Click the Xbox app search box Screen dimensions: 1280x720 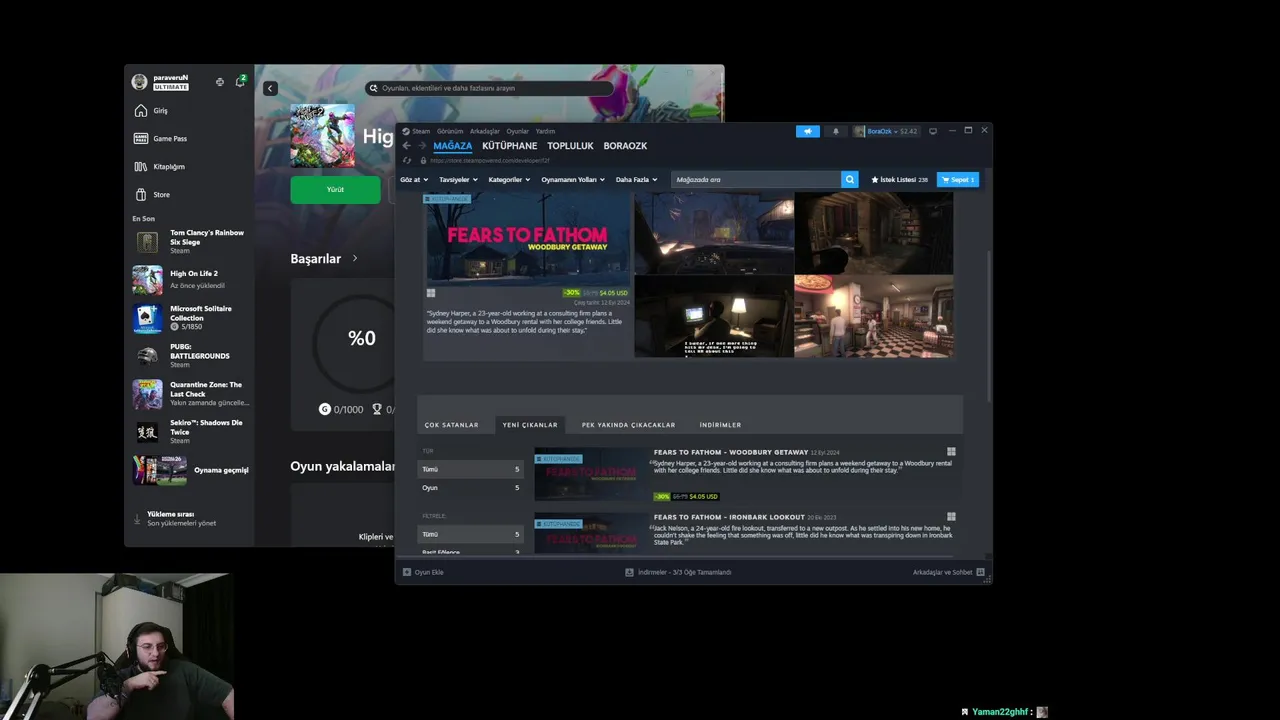[490, 88]
